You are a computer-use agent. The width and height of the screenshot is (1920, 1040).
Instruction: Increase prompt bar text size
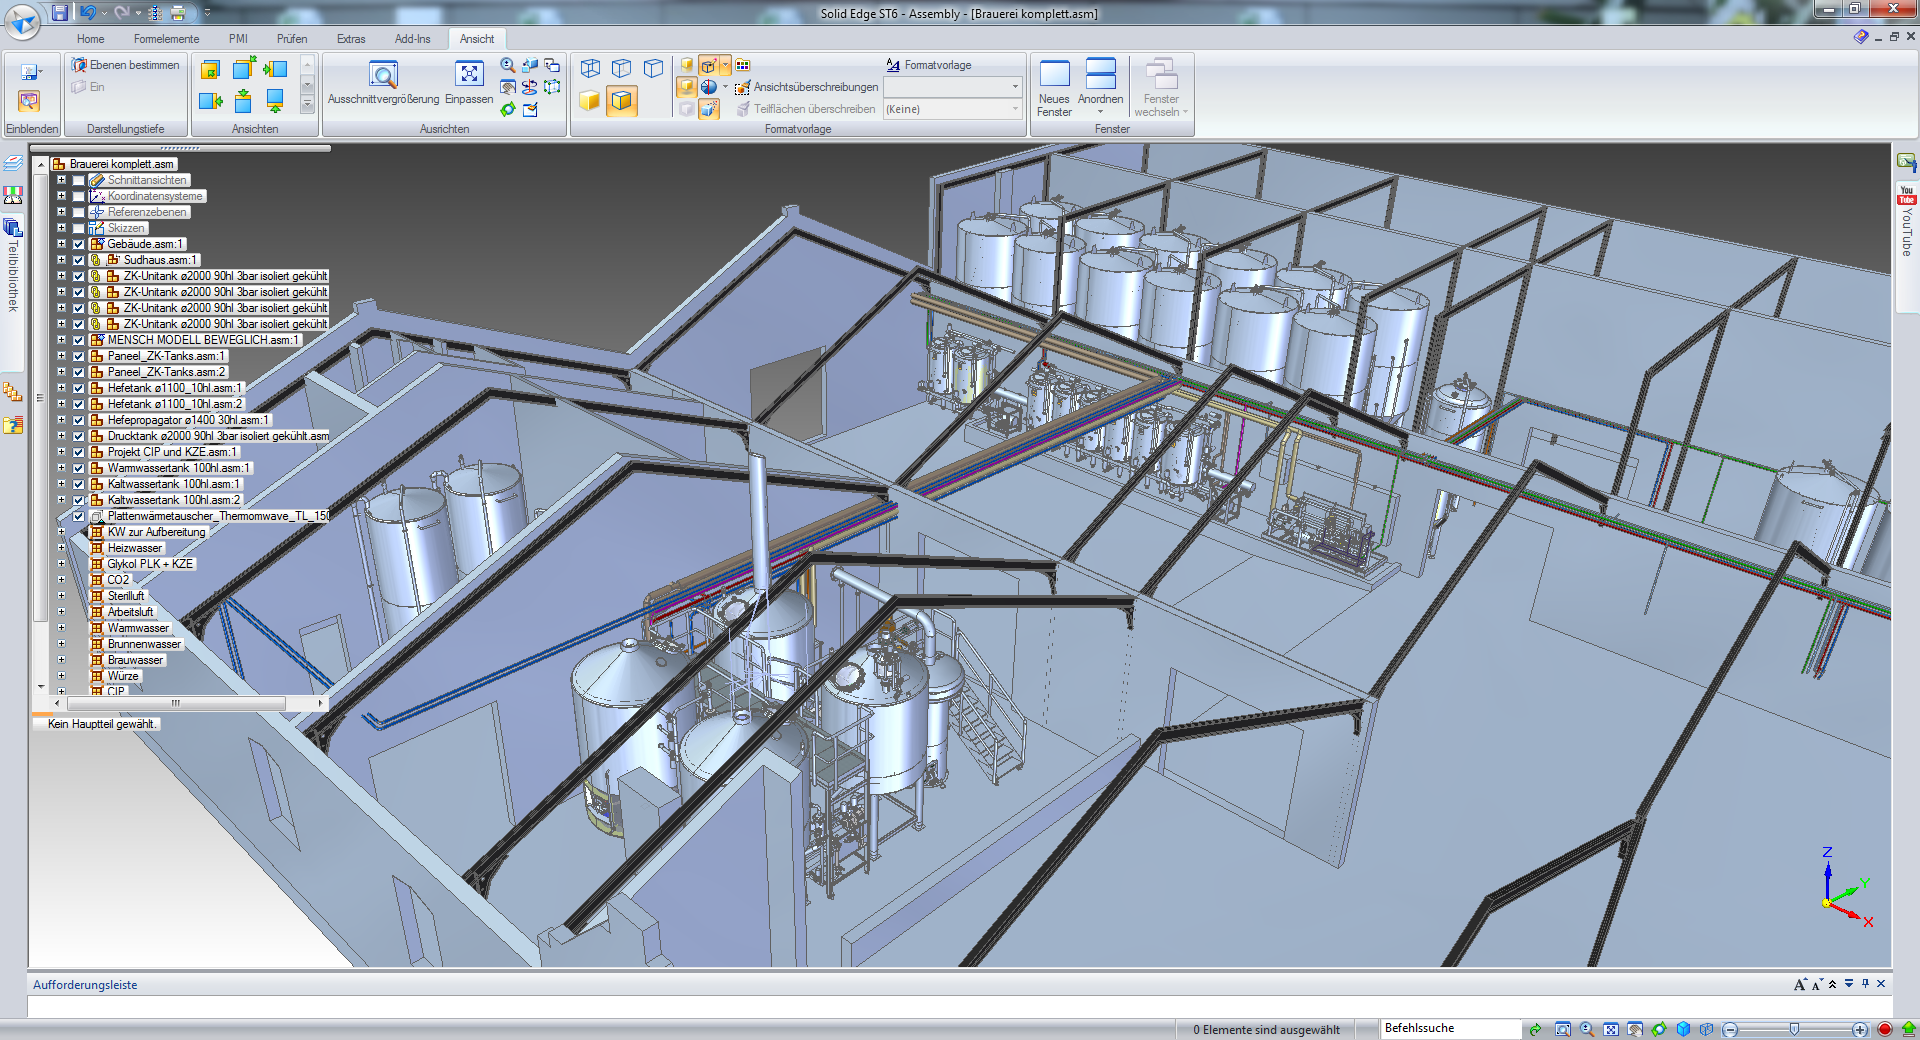(1800, 984)
